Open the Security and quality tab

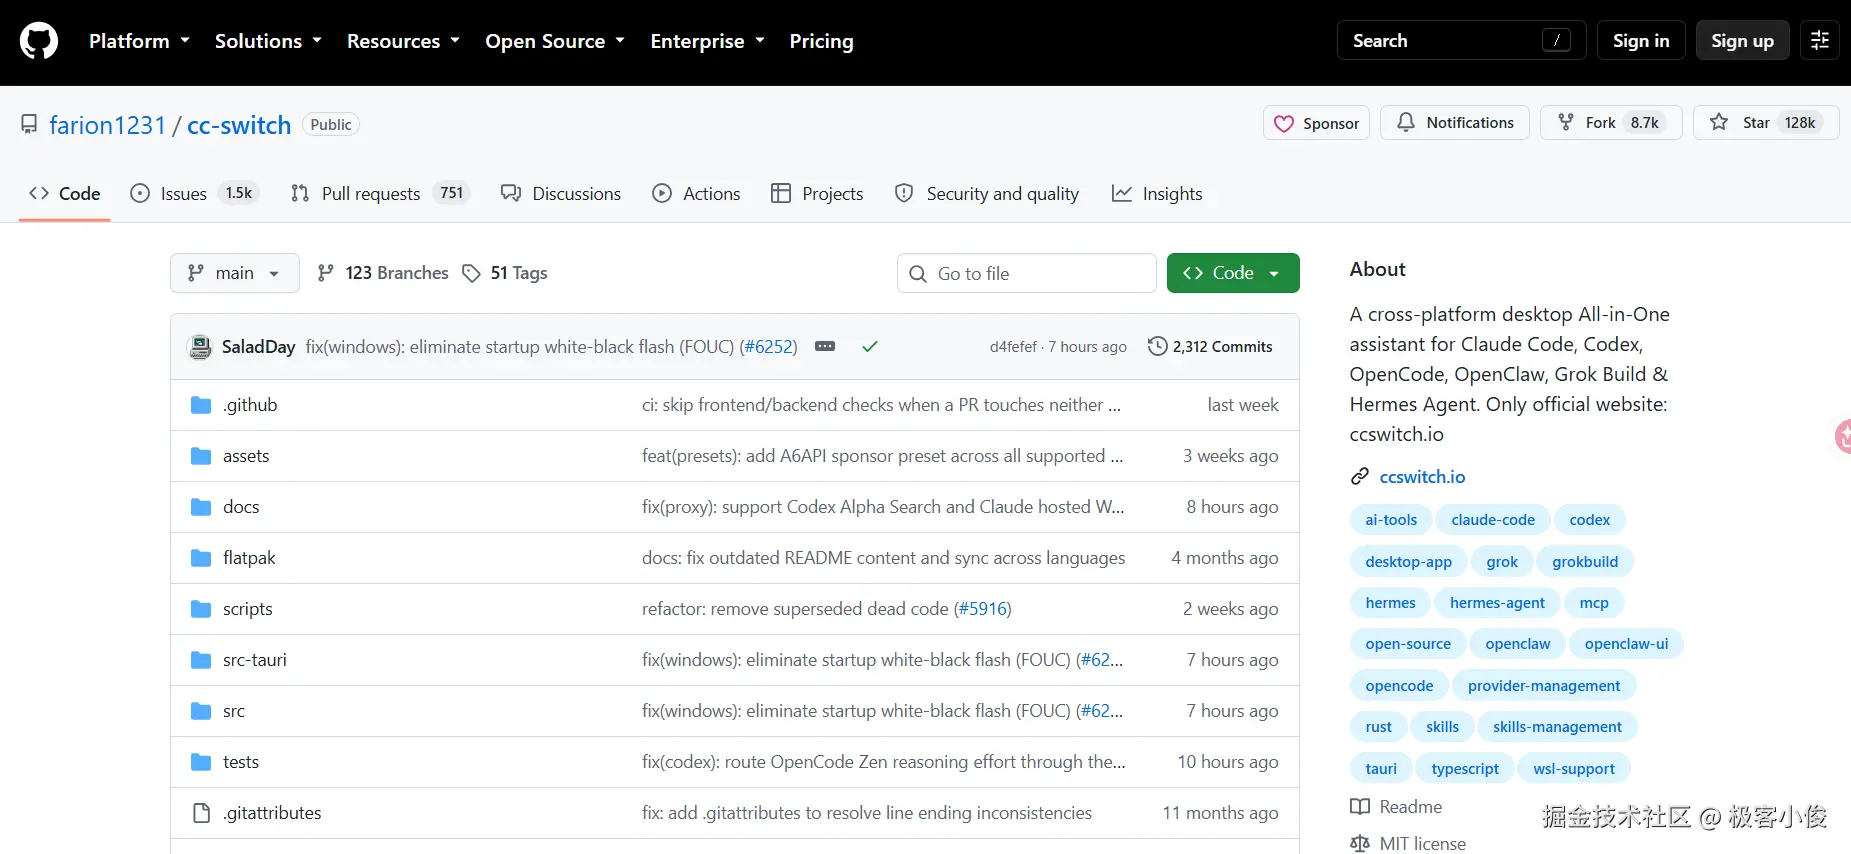pos(987,194)
